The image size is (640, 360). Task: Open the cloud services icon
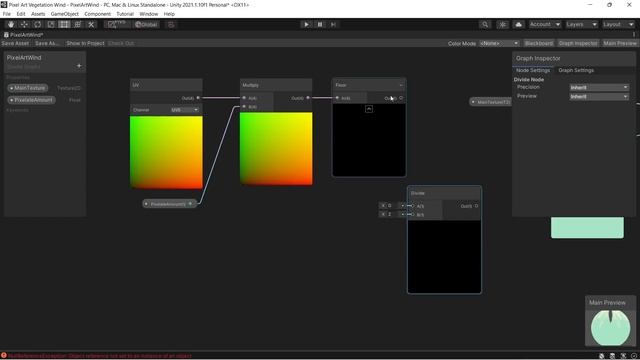518,24
